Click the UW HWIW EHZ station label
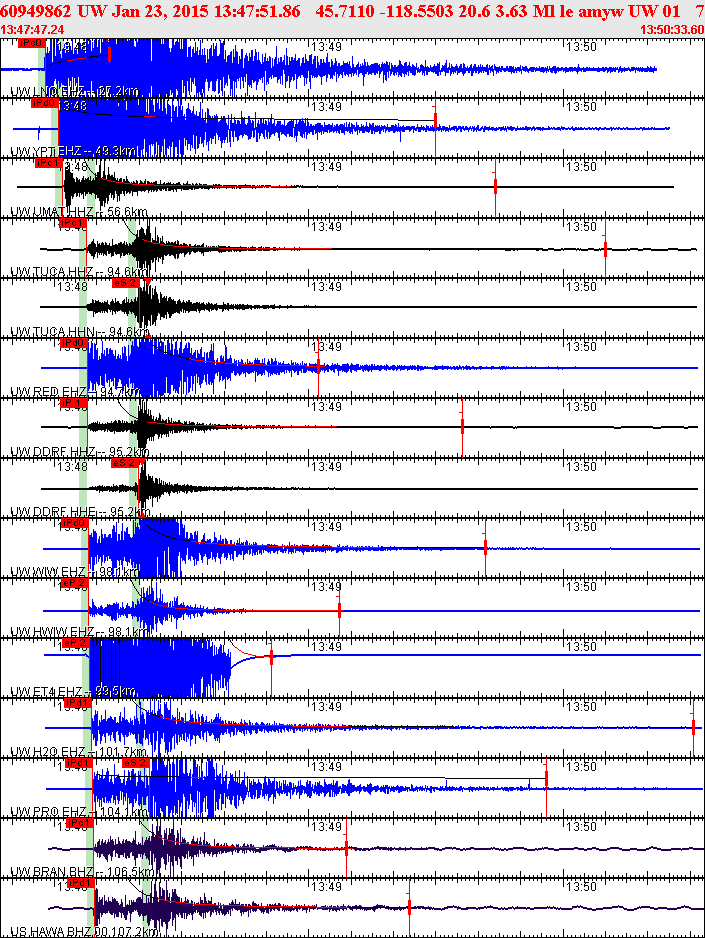705x938 pixels. click(x=80, y=632)
